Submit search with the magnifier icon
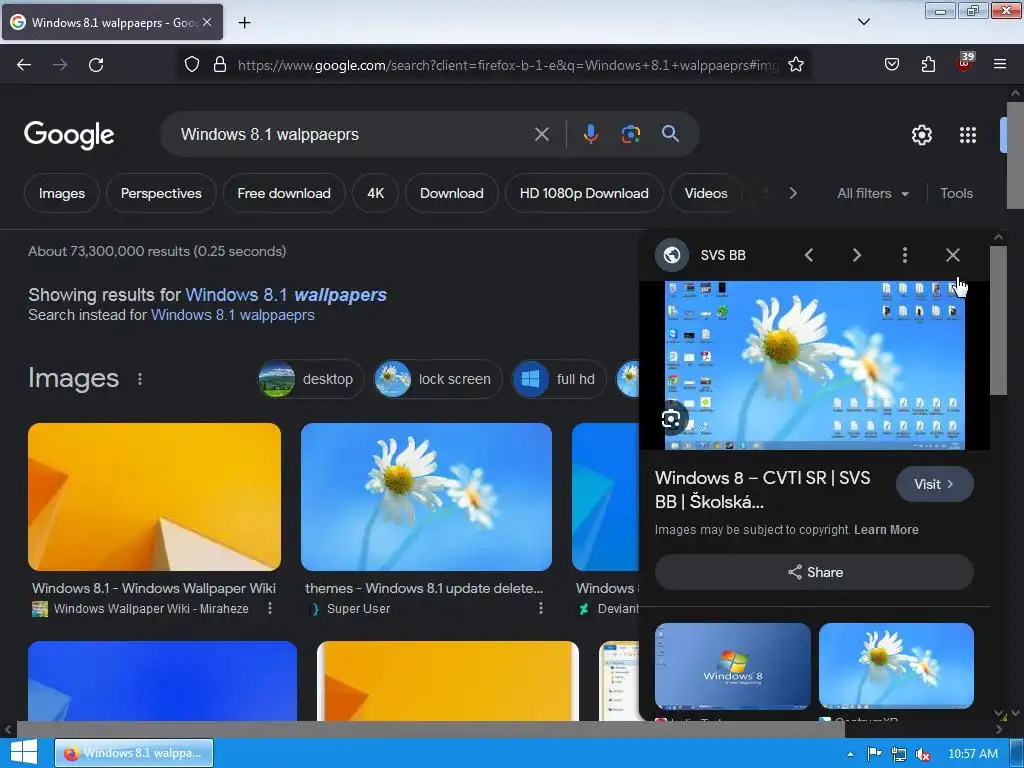1024x768 pixels. [x=670, y=134]
